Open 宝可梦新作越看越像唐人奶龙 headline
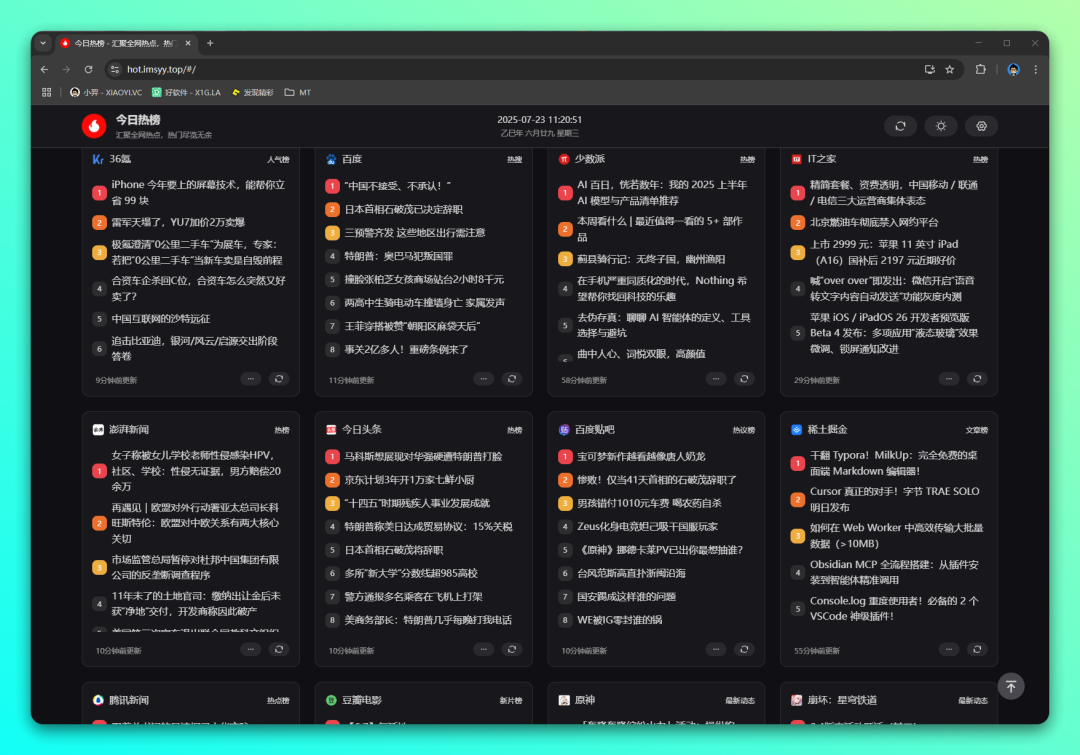 point(641,457)
